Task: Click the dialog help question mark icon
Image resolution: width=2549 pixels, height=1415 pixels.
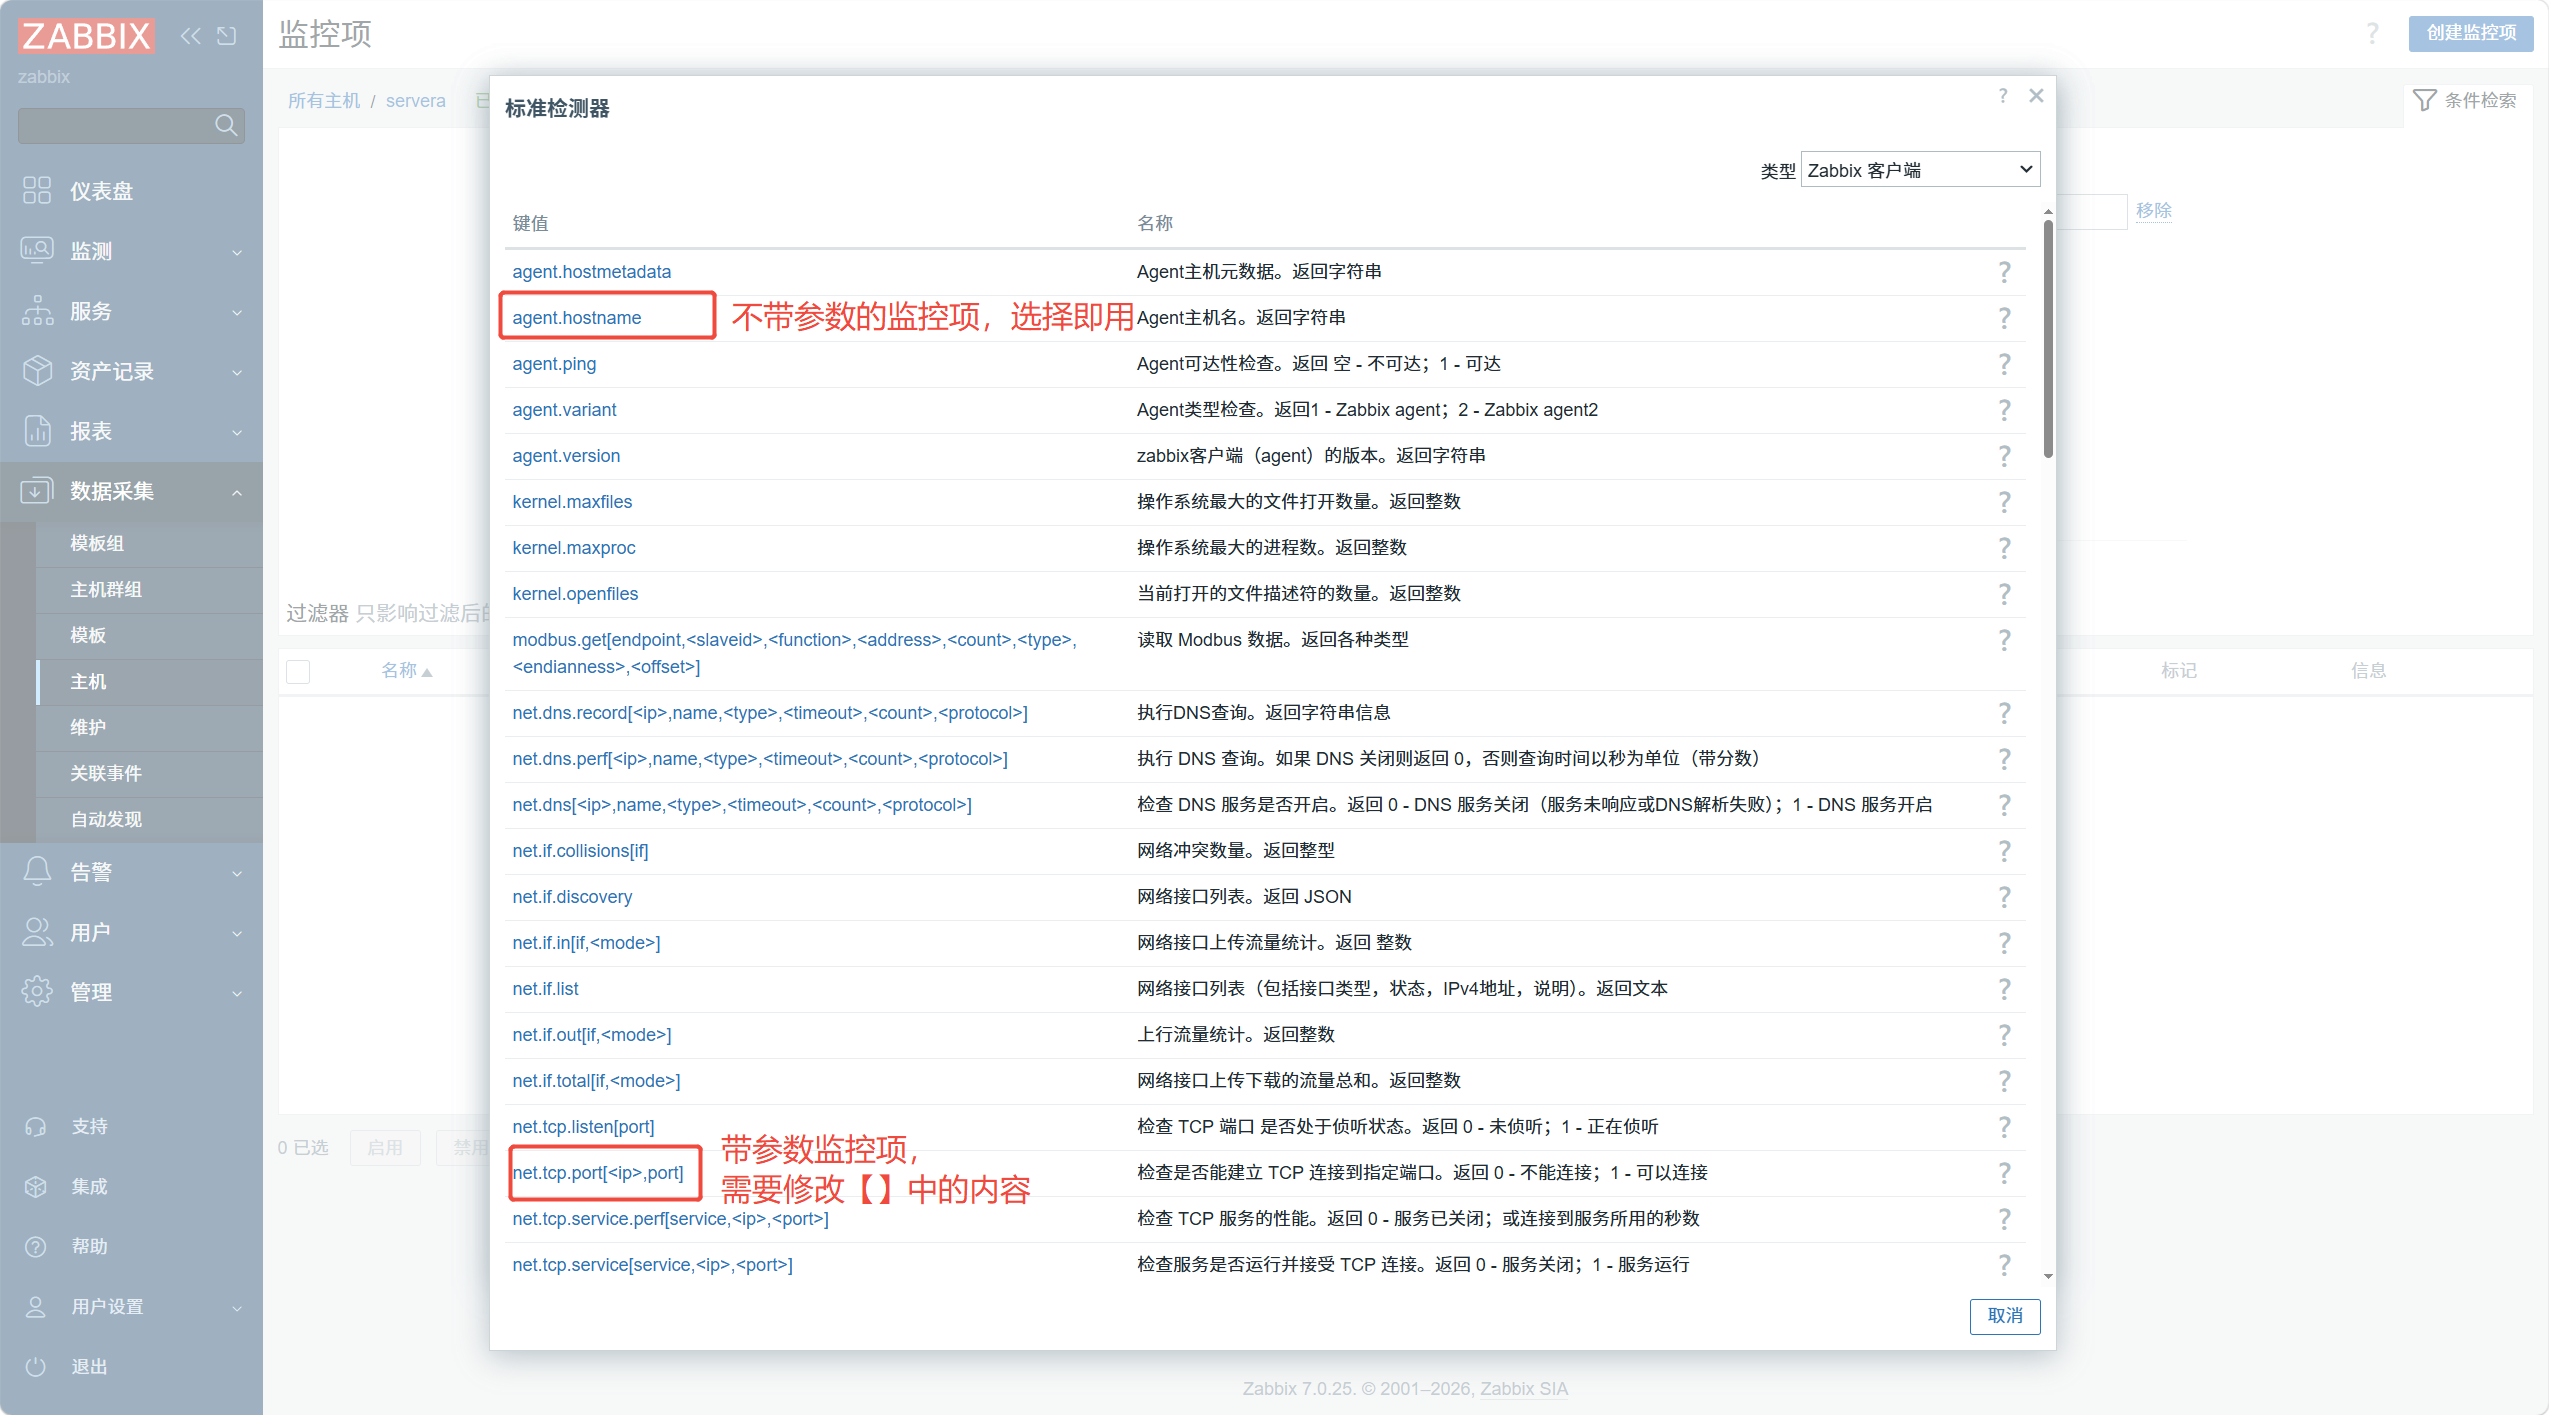Action: point(2002,96)
